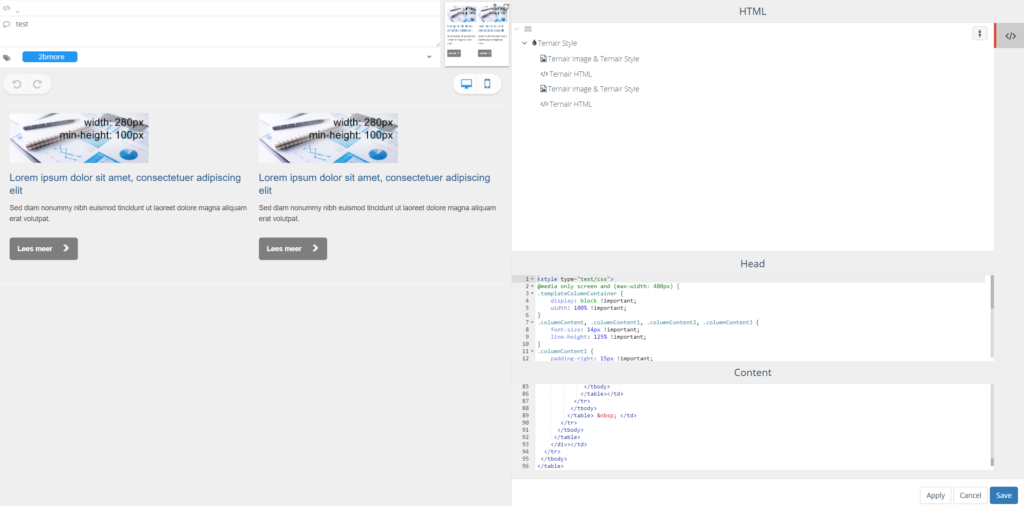1024x506 pixels.
Task: Click code icon of the second Ternair HTML row
Action: pyautogui.click(x=544, y=104)
